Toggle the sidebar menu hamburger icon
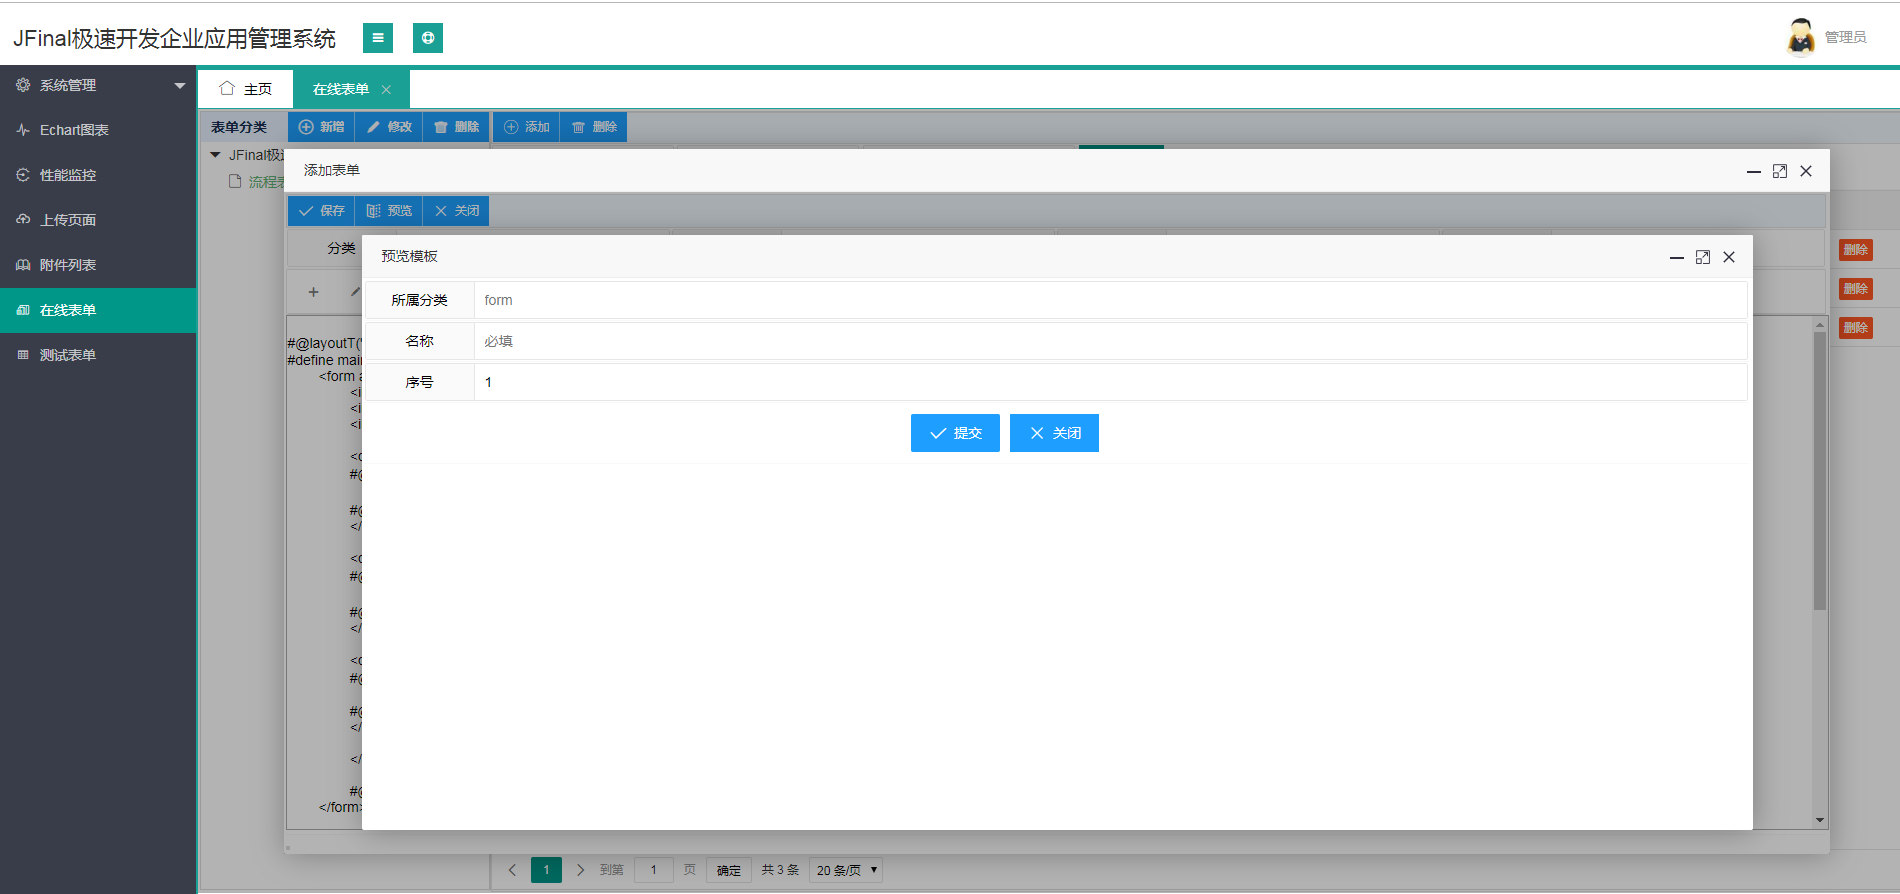The image size is (1900, 894). click(377, 38)
